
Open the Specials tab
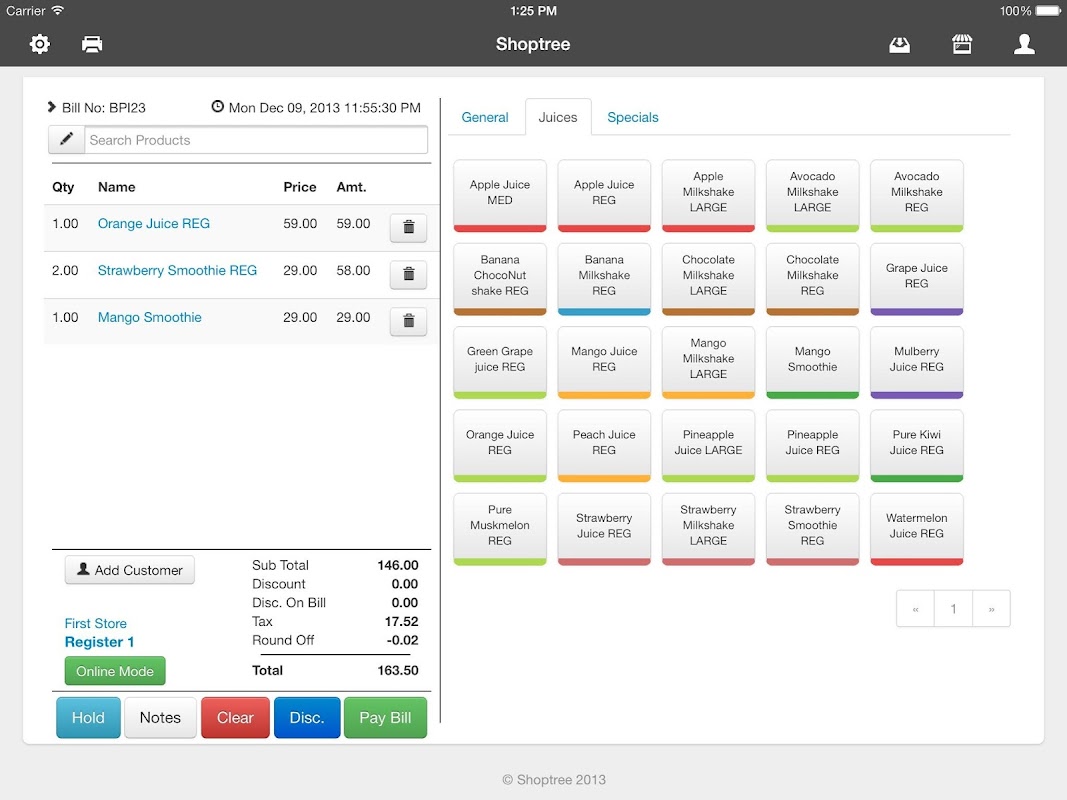(x=633, y=117)
